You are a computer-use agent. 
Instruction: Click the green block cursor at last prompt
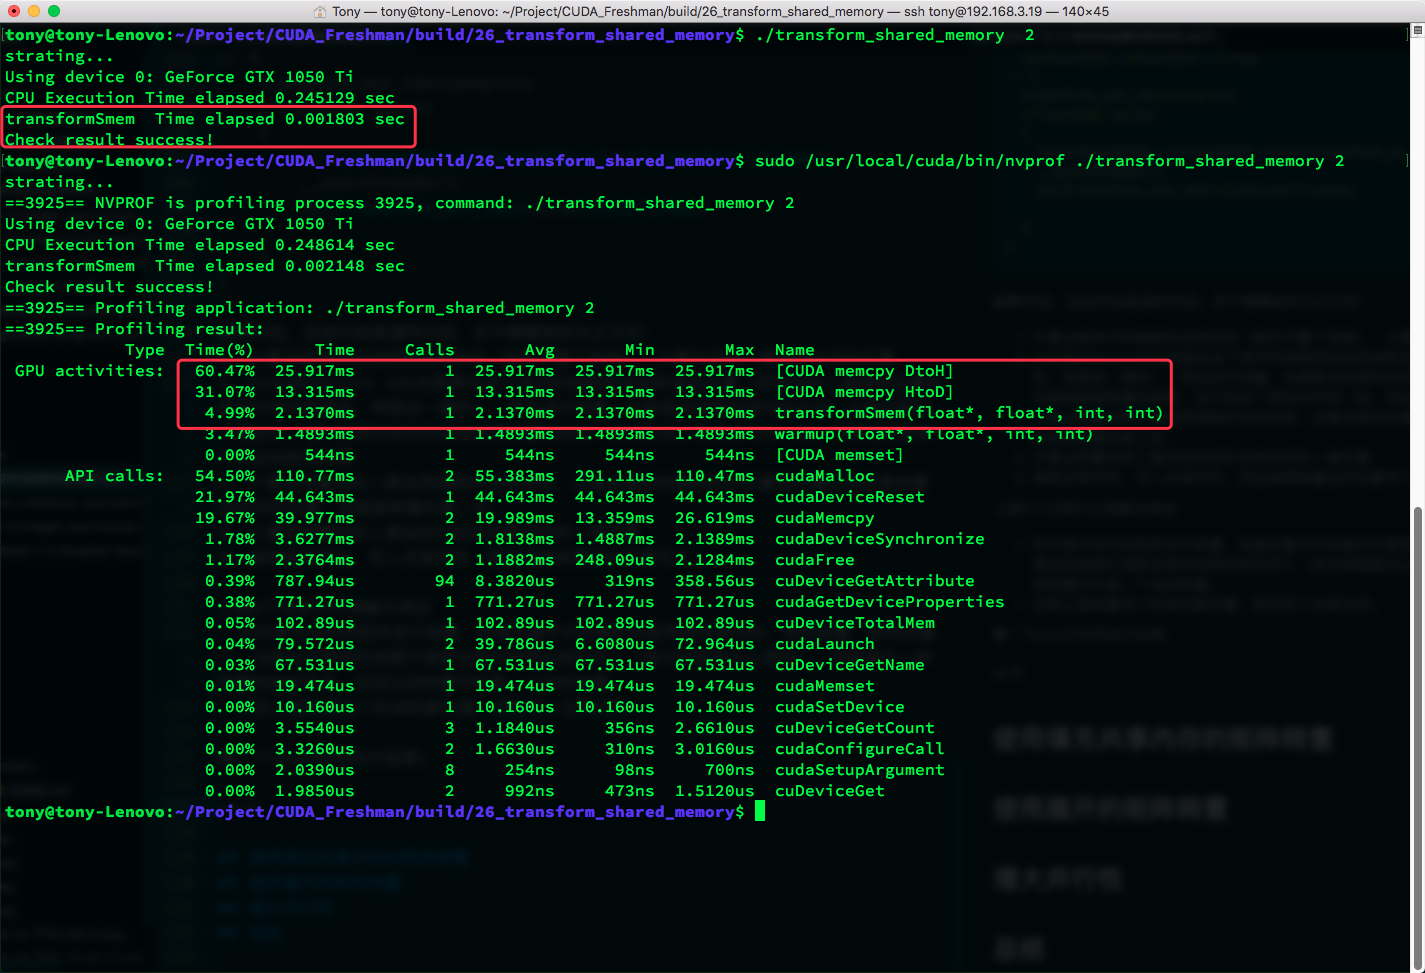click(760, 811)
